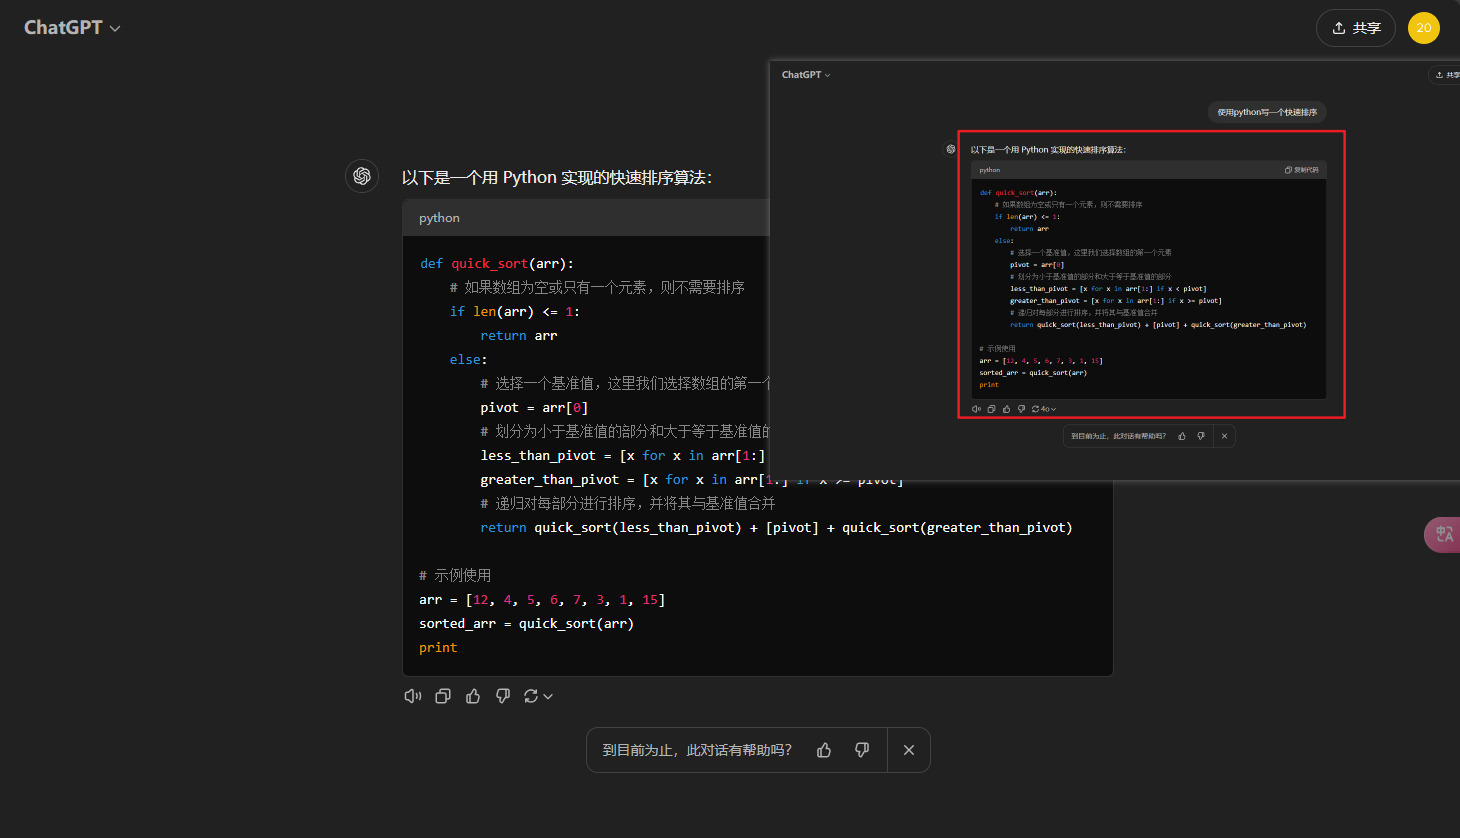Click the python language label on main code block
Screen dimensions: 1460x838
tap(439, 218)
